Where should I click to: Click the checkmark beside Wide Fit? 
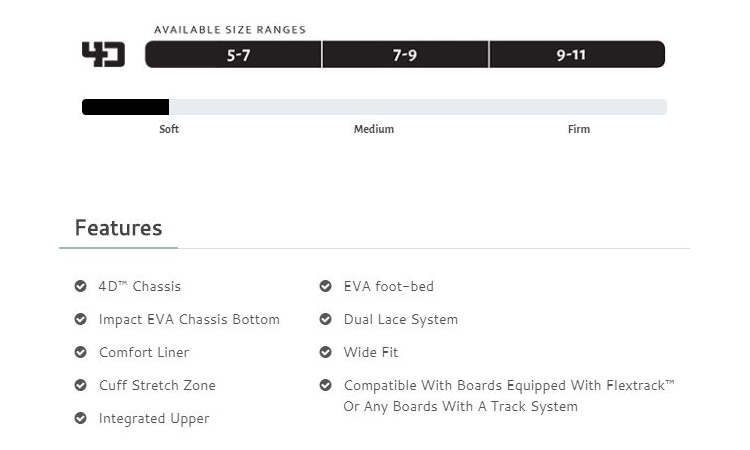[325, 353]
